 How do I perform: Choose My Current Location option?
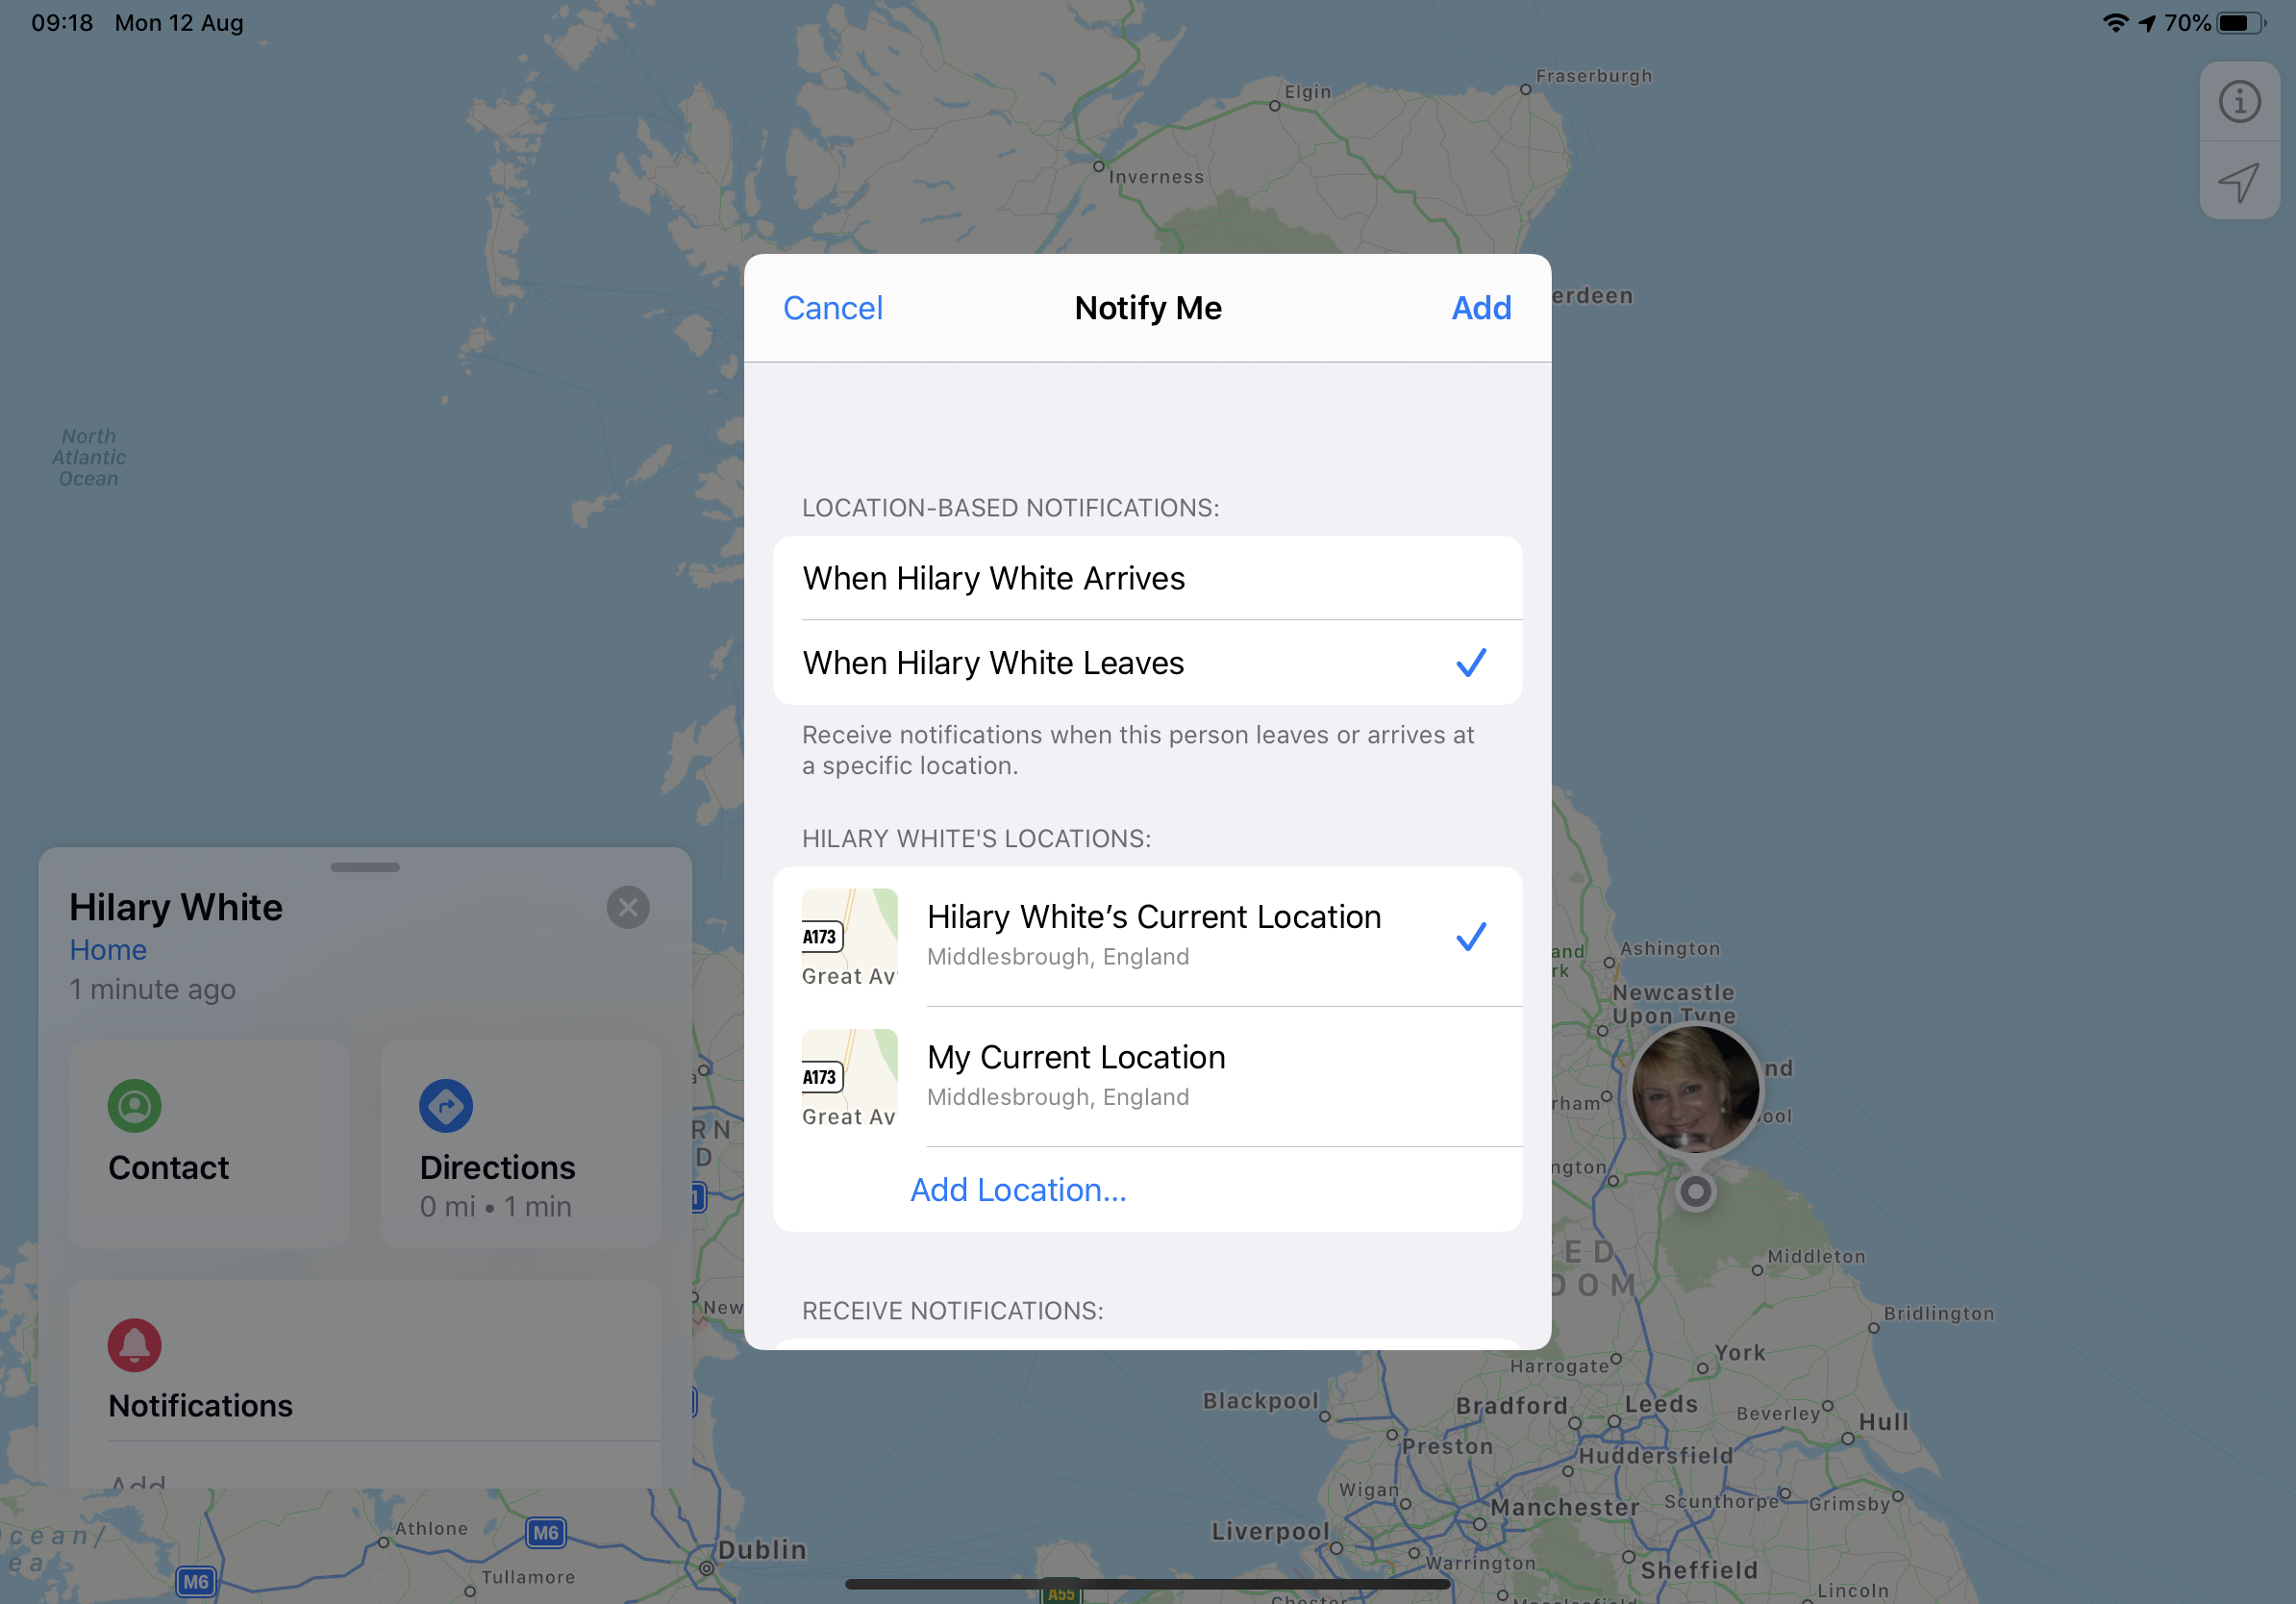point(1147,1076)
